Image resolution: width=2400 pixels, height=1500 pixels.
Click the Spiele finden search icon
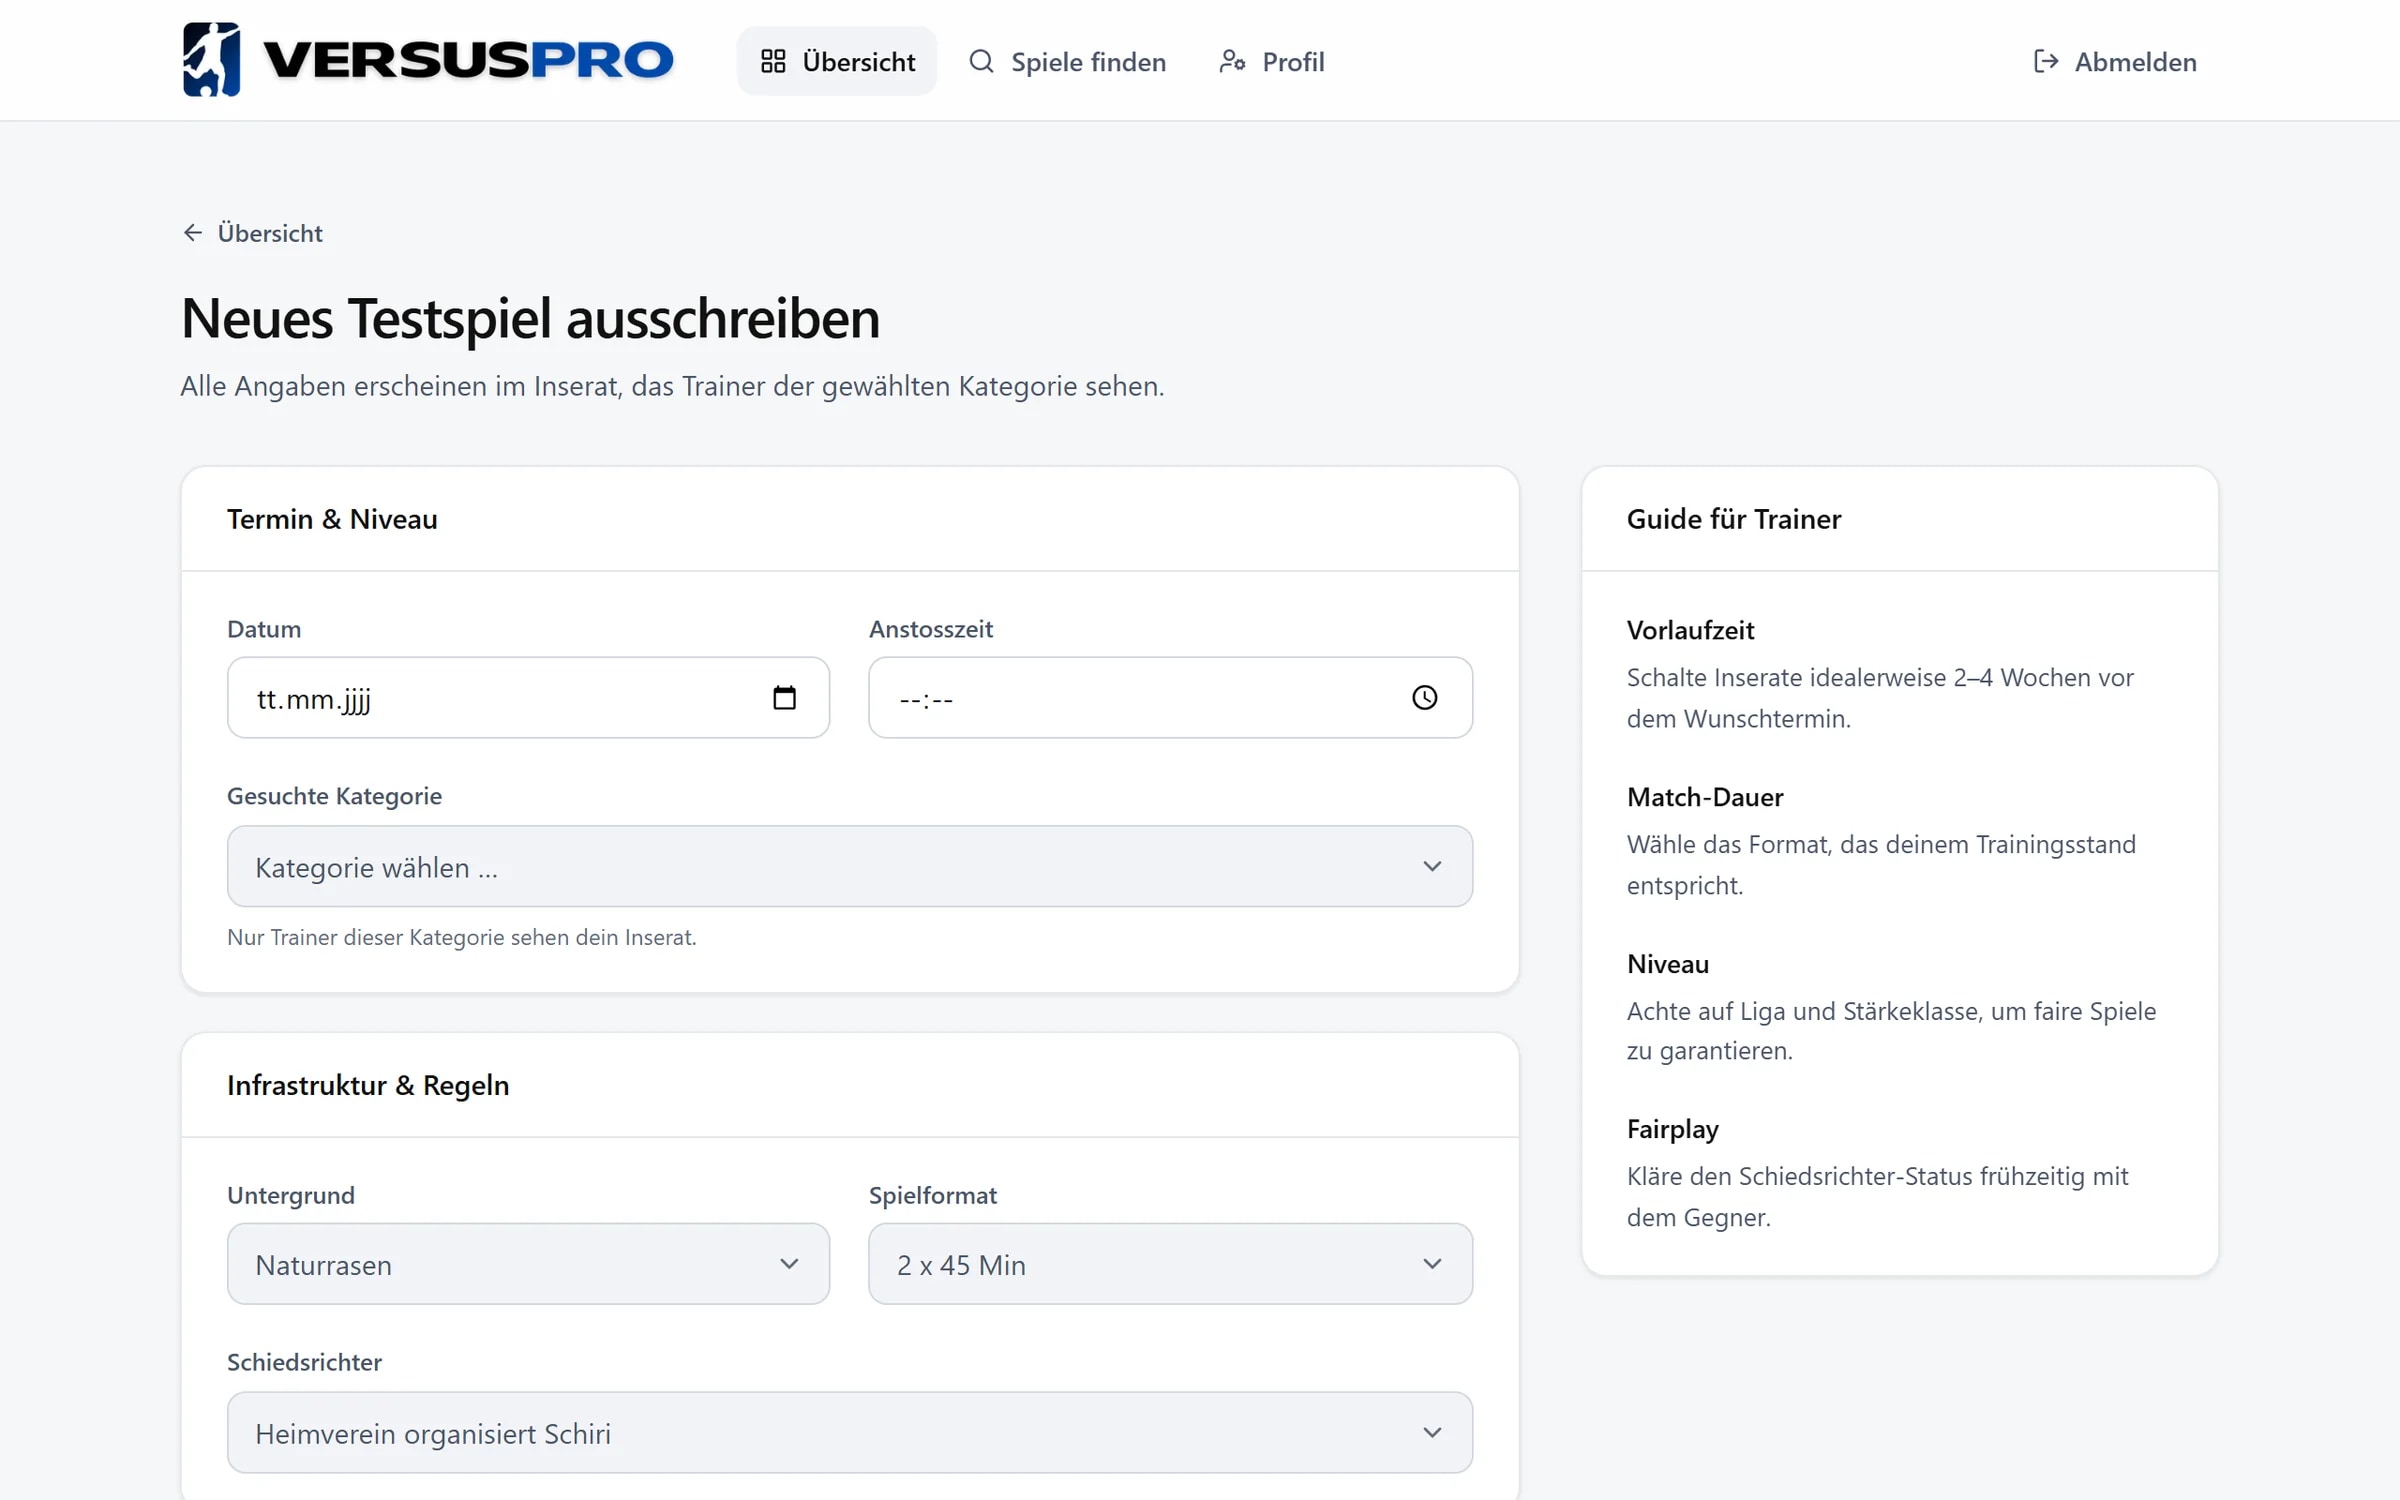pos(981,61)
